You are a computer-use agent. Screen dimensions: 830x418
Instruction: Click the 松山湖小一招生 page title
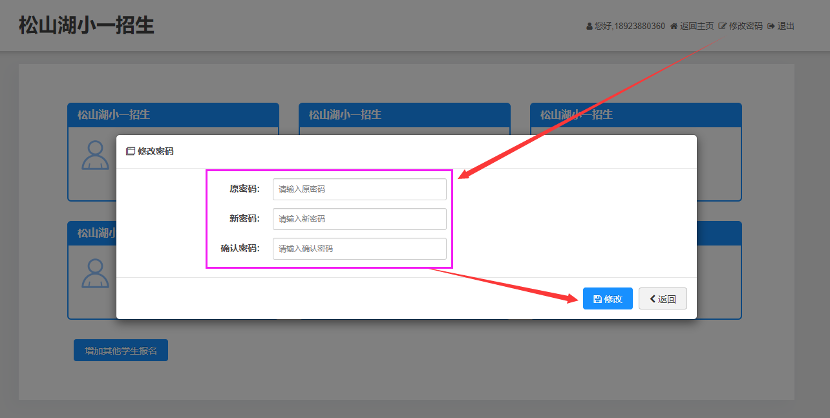click(x=86, y=26)
